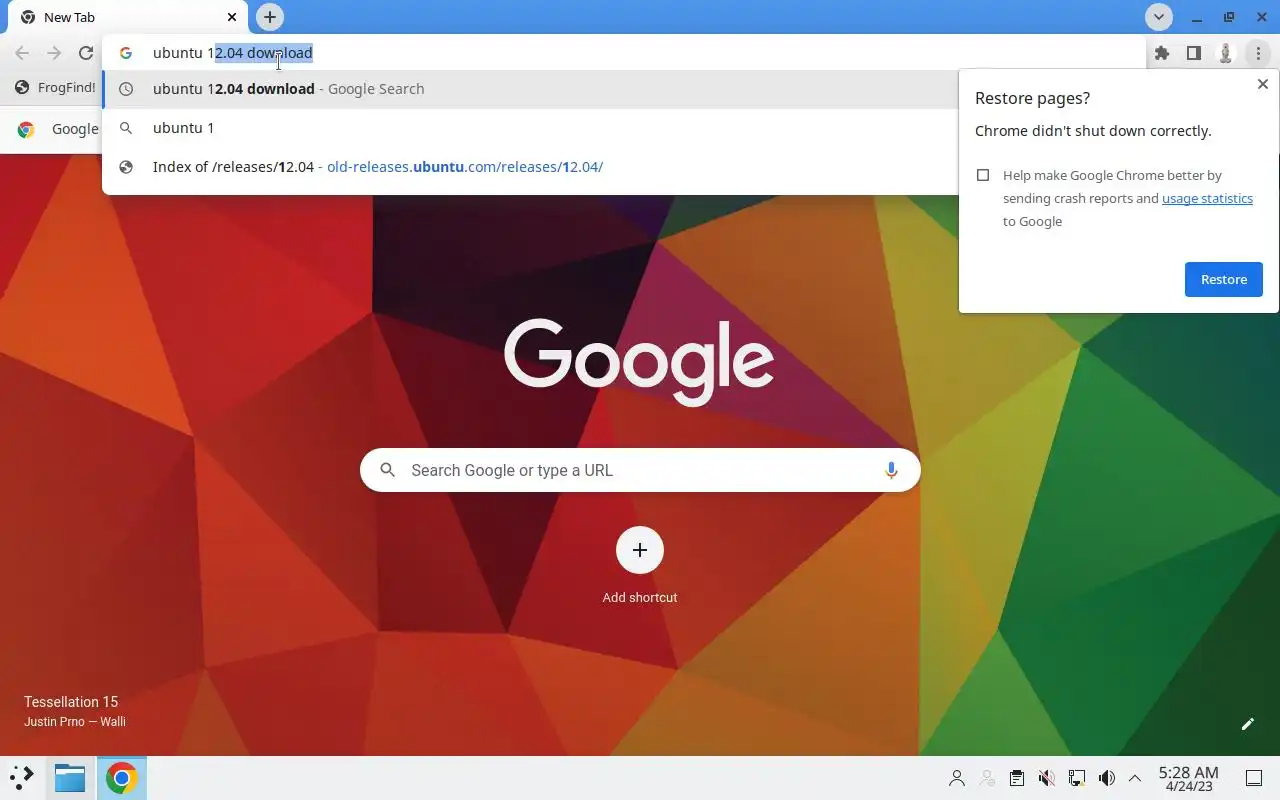This screenshot has width=1280, height=800.
Task: Open the Customize Chrome pencil icon
Action: [1247, 724]
